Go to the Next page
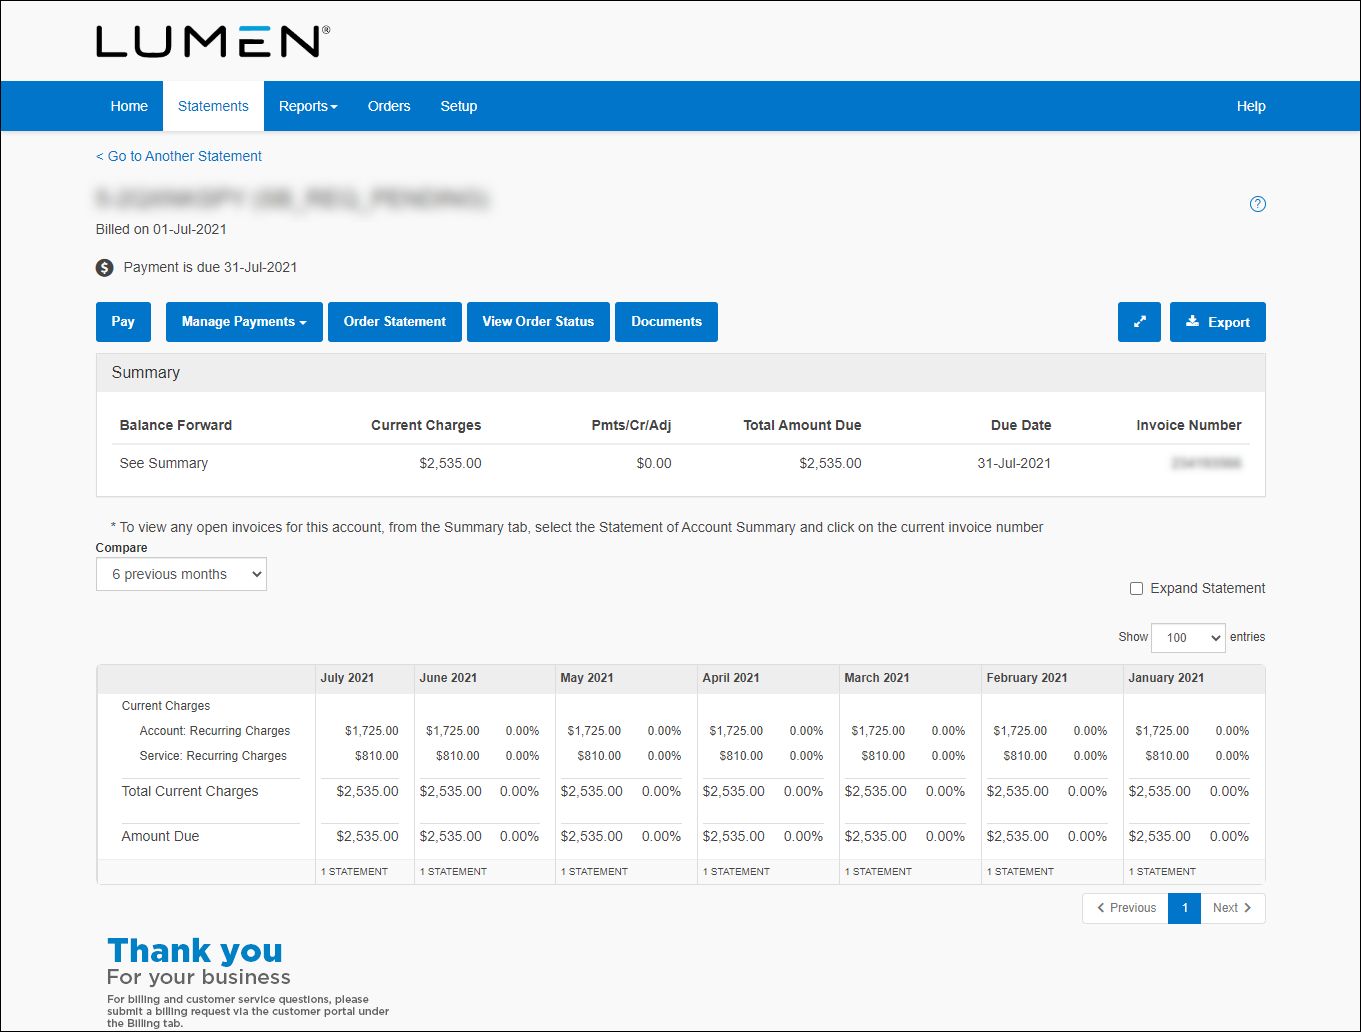This screenshot has height=1032, width=1361. point(1233,908)
